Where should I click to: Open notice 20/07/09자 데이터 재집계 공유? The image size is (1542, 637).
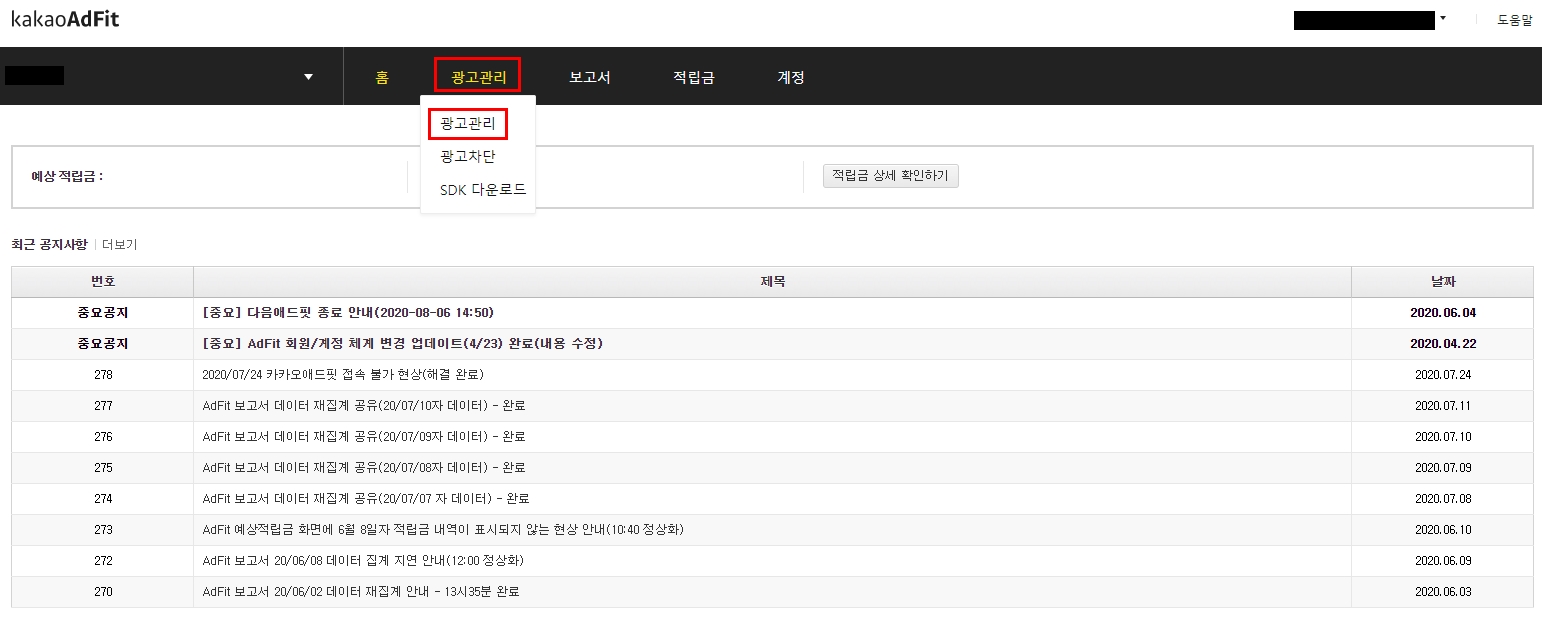pos(364,437)
